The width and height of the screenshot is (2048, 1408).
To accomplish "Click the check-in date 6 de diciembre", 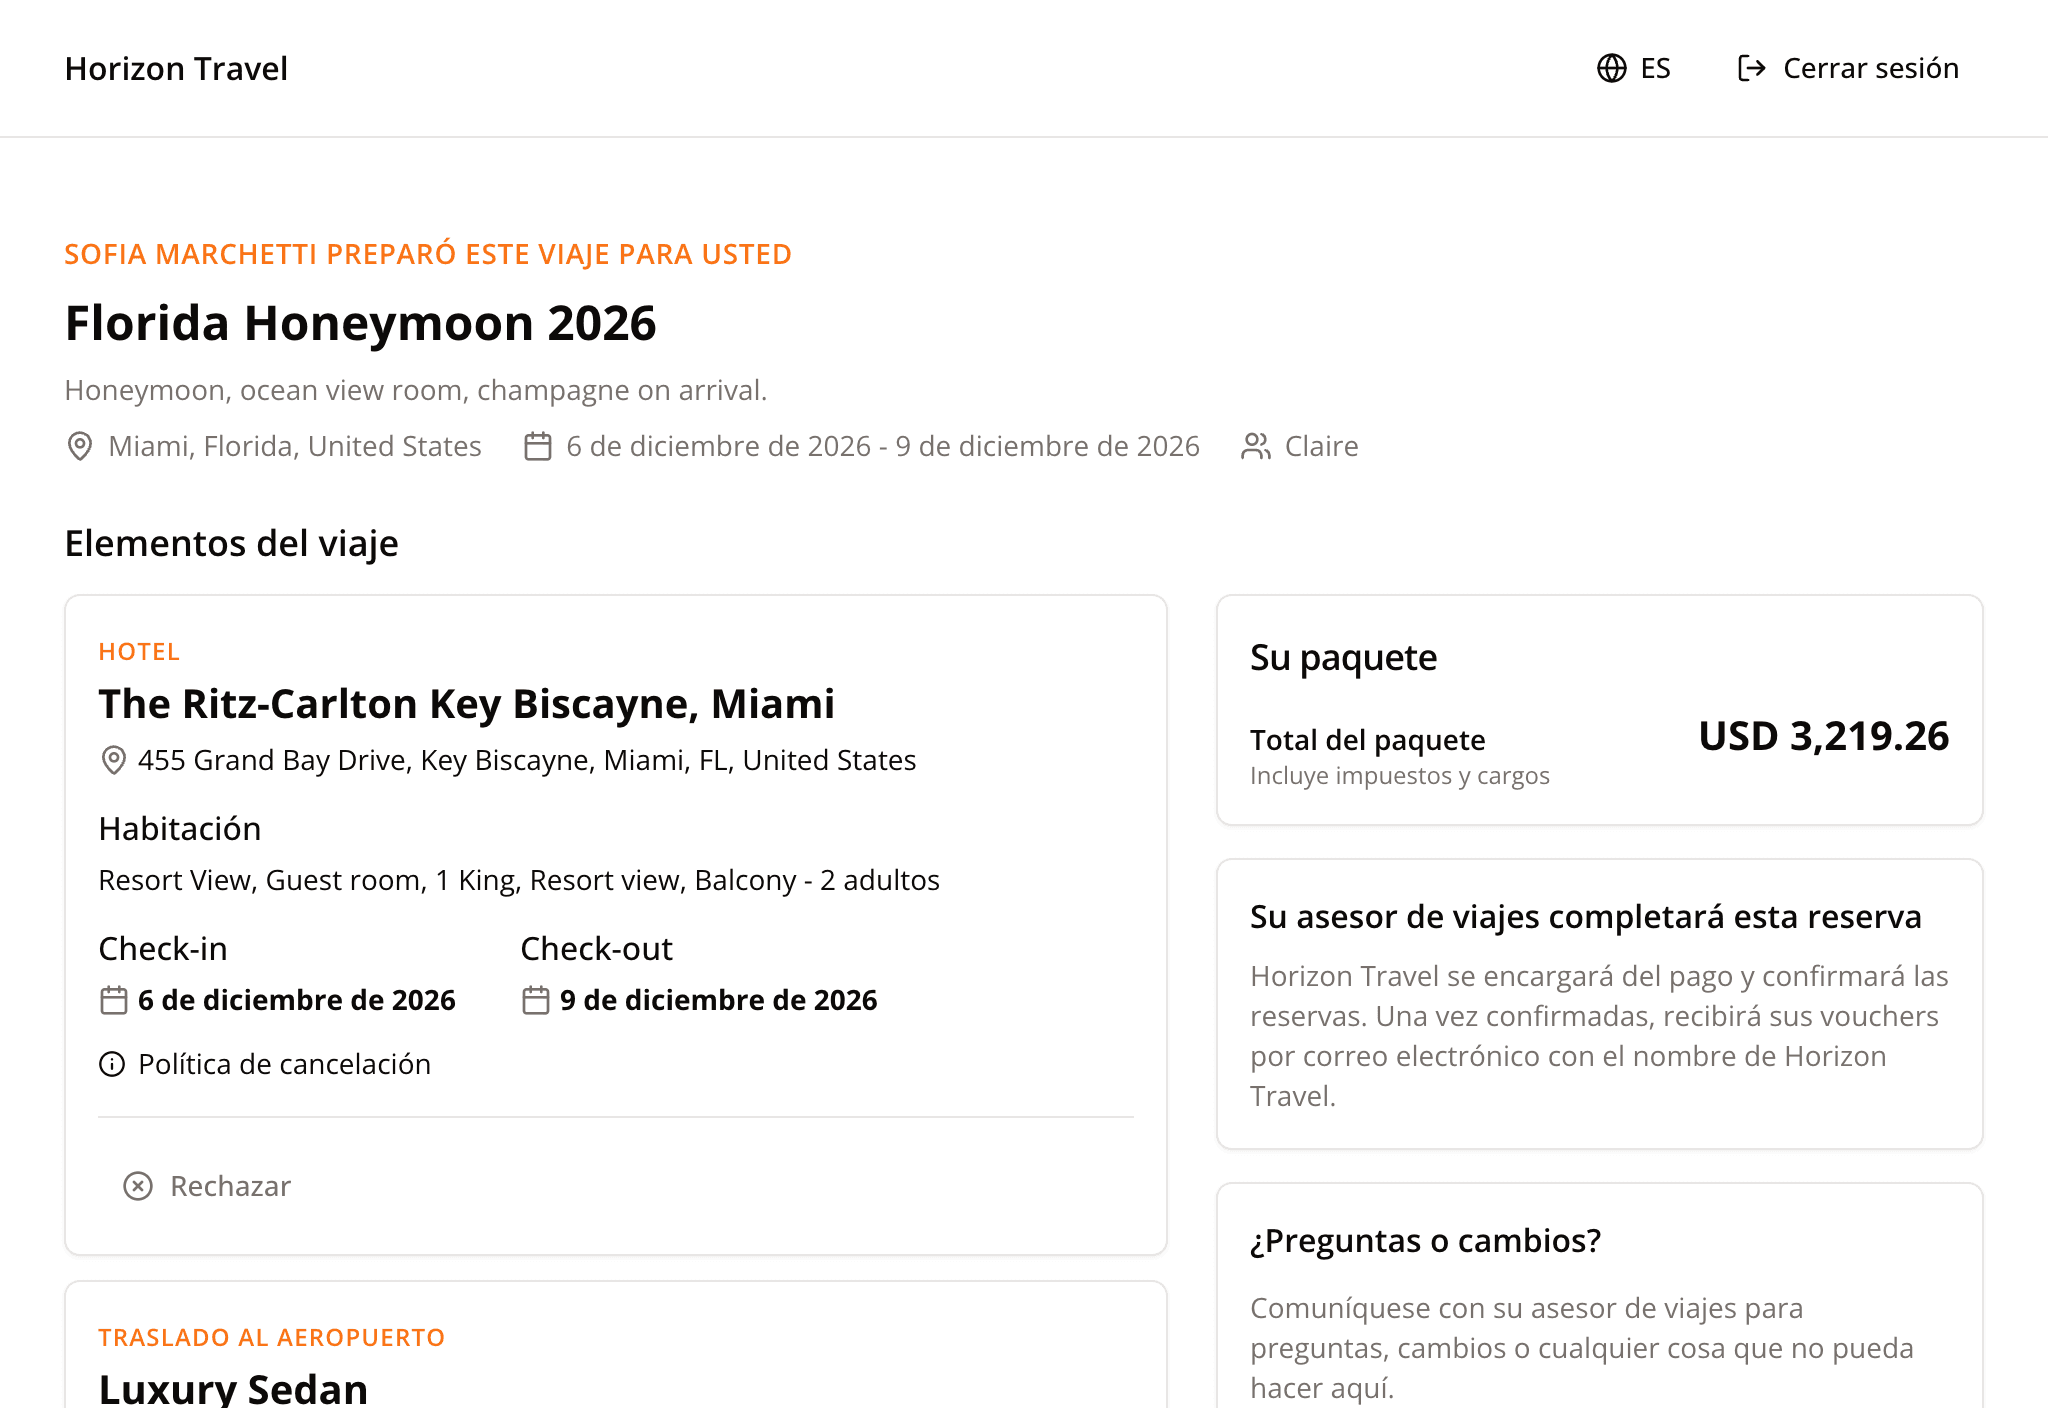I will coord(297,1000).
